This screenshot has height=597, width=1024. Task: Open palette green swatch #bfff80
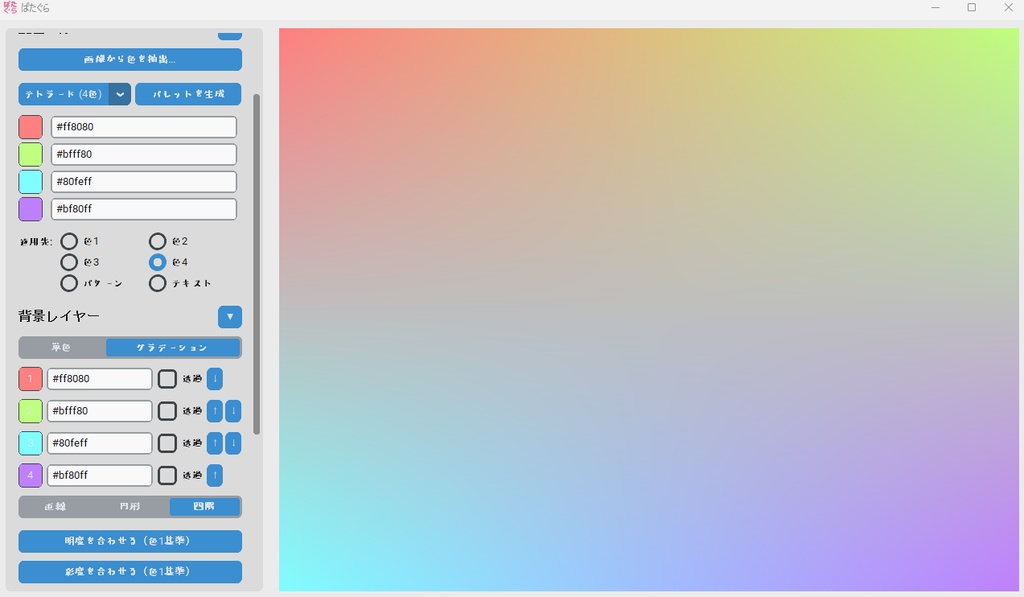coord(31,155)
